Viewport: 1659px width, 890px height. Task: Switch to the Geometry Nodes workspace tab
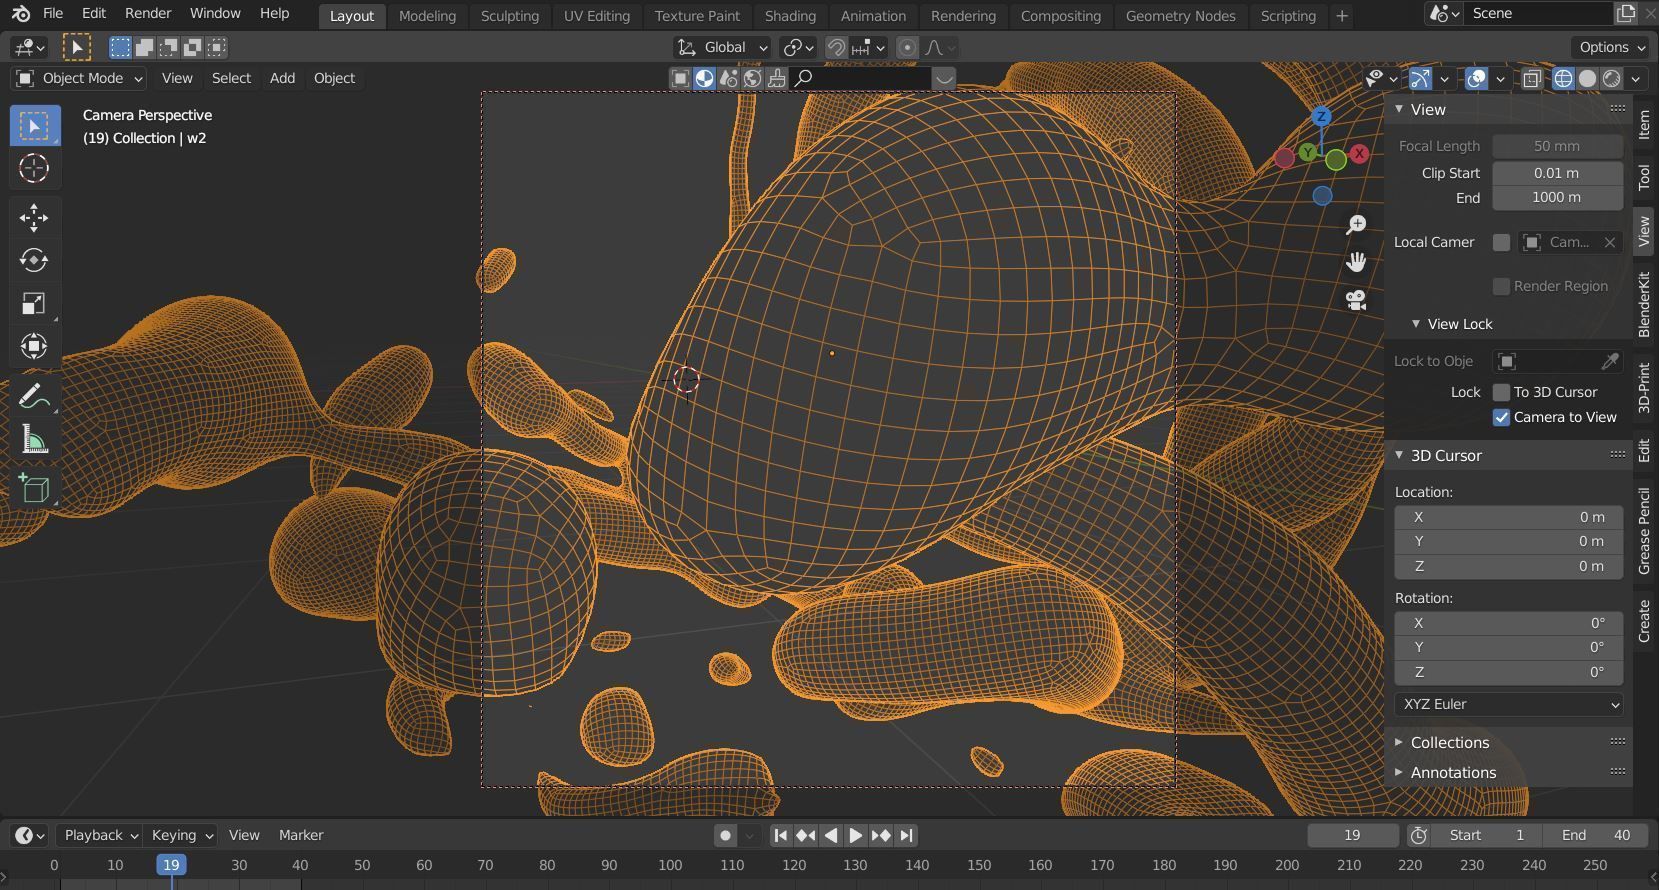1180,16
